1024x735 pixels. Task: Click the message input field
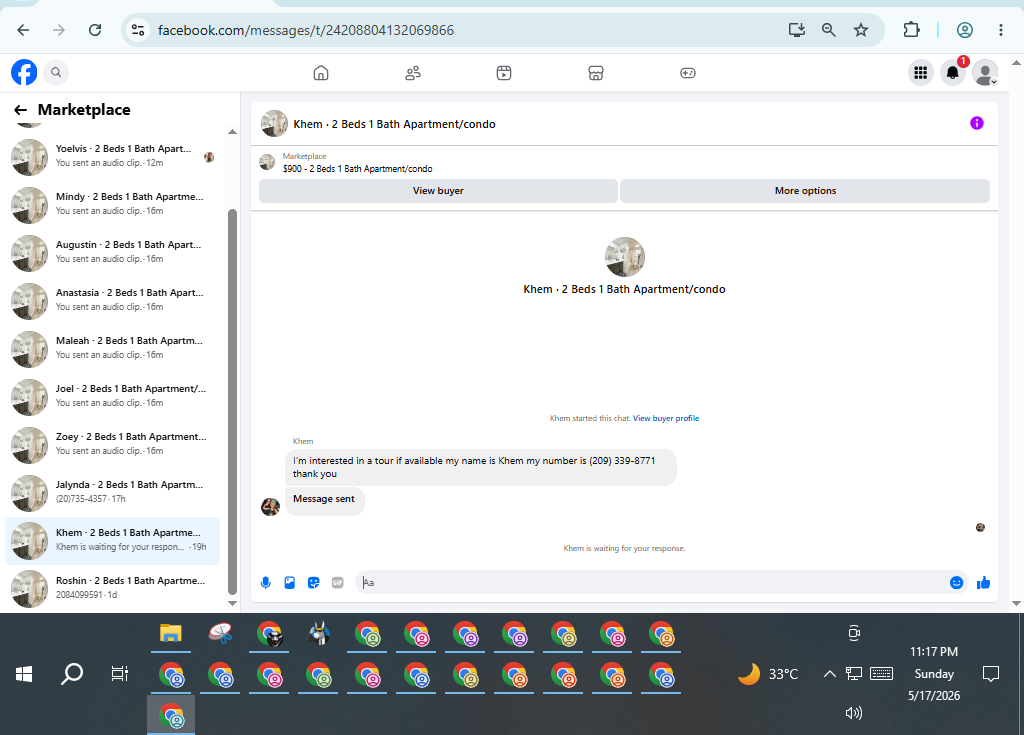coord(651,583)
